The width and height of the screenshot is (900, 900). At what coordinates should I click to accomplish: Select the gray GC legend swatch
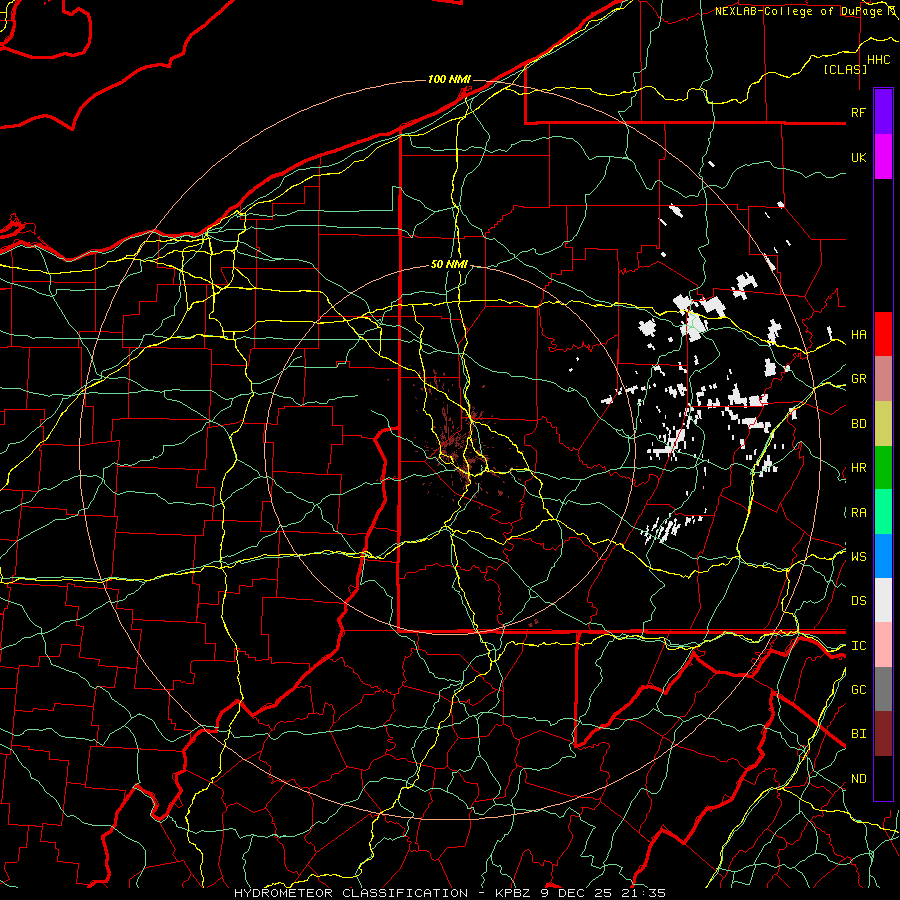point(883,689)
